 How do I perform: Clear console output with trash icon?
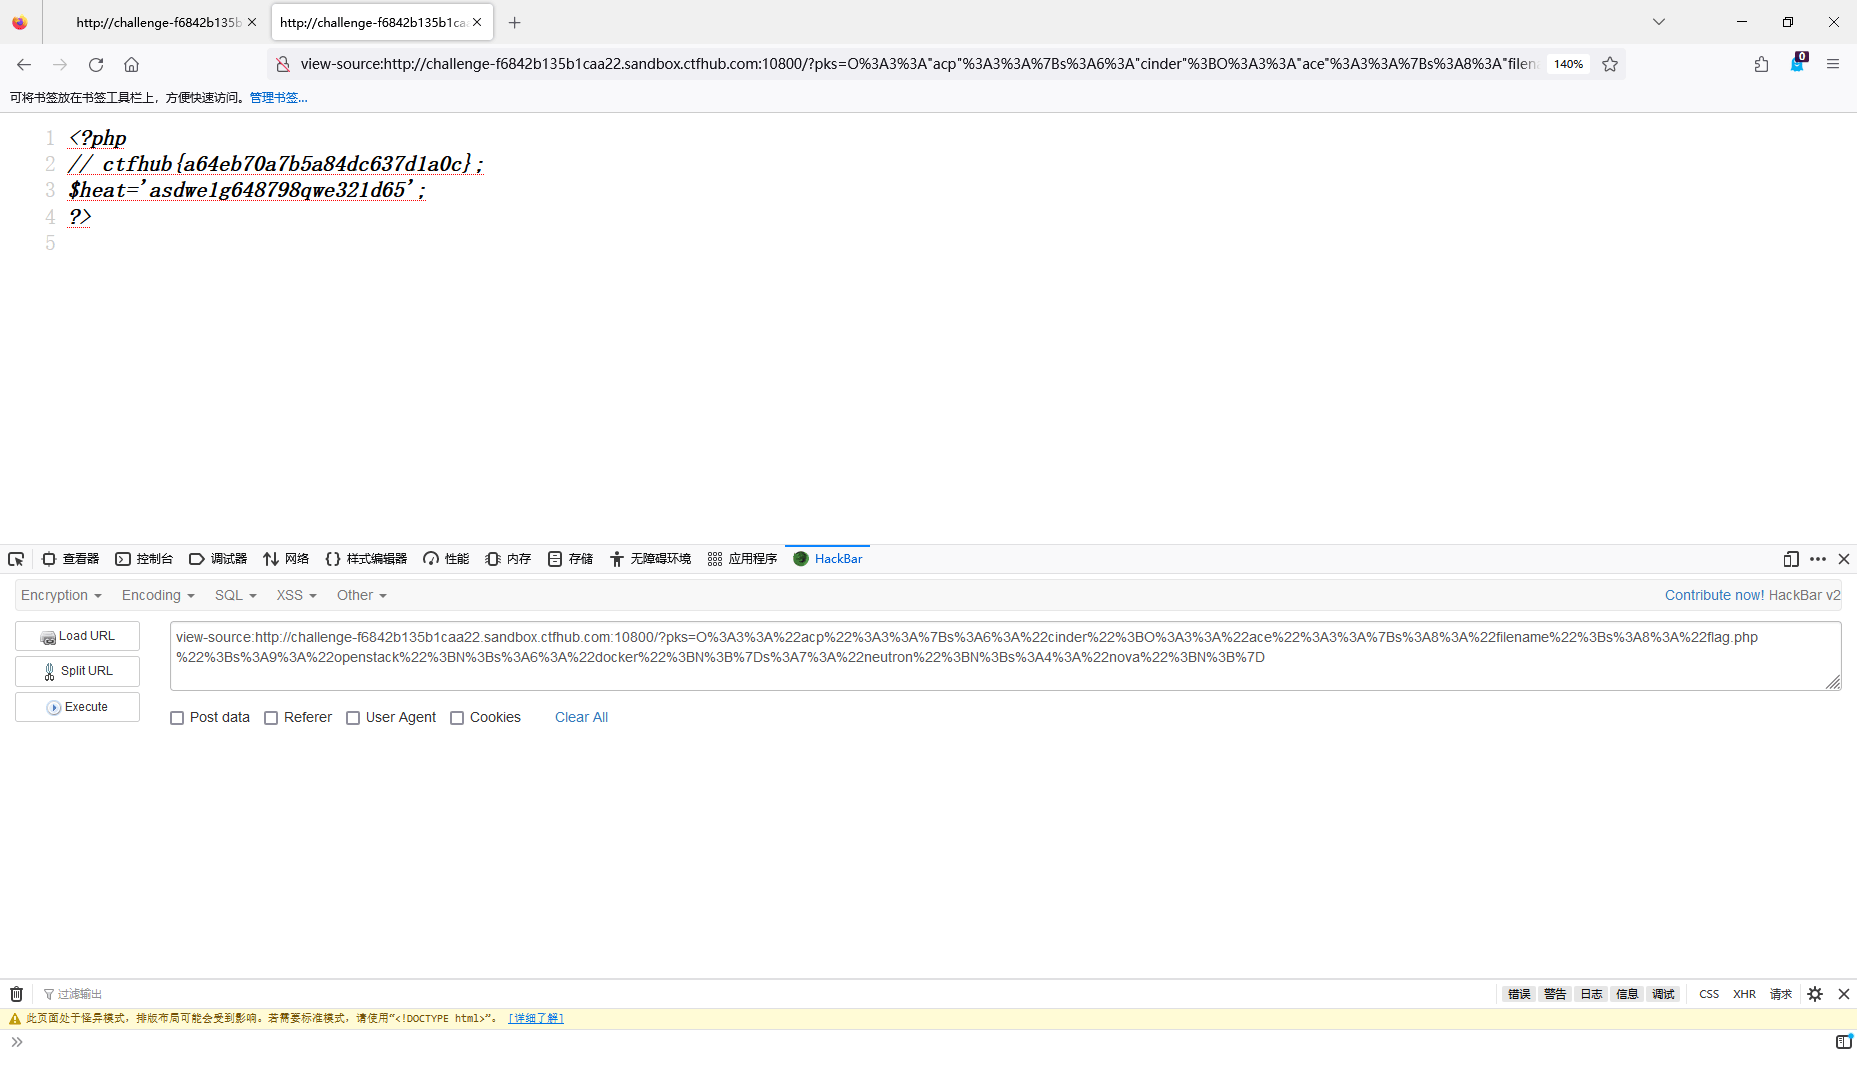[16, 994]
